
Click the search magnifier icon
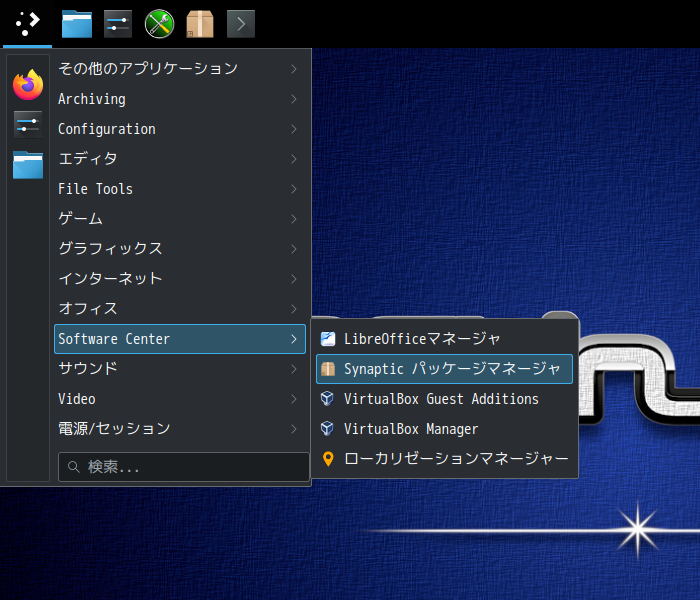(74, 467)
